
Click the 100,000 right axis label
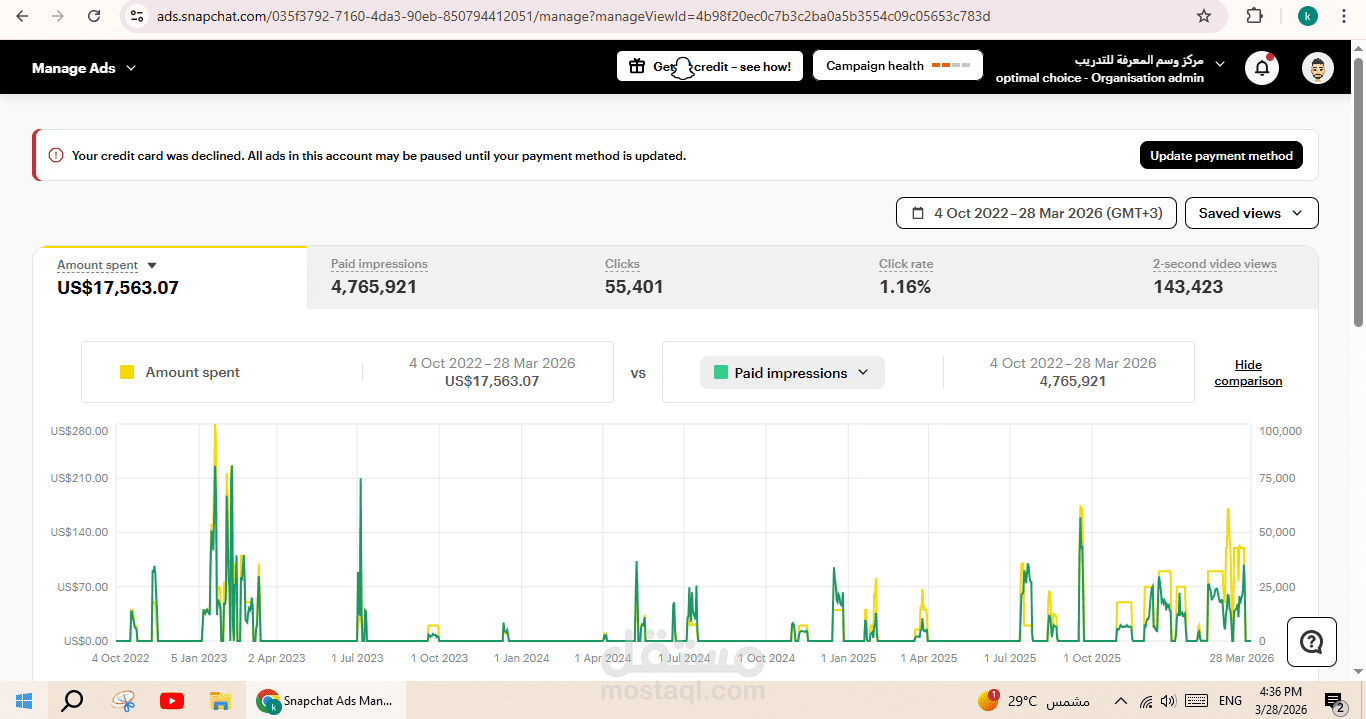click(x=1280, y=431)
